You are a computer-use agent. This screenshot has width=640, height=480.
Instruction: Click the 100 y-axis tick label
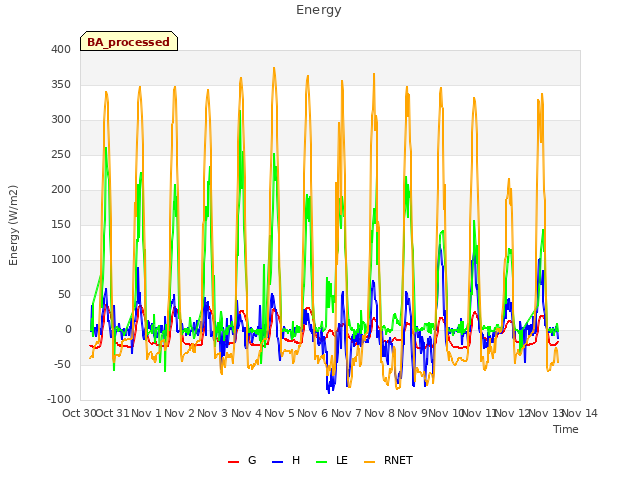pos(61,260)
